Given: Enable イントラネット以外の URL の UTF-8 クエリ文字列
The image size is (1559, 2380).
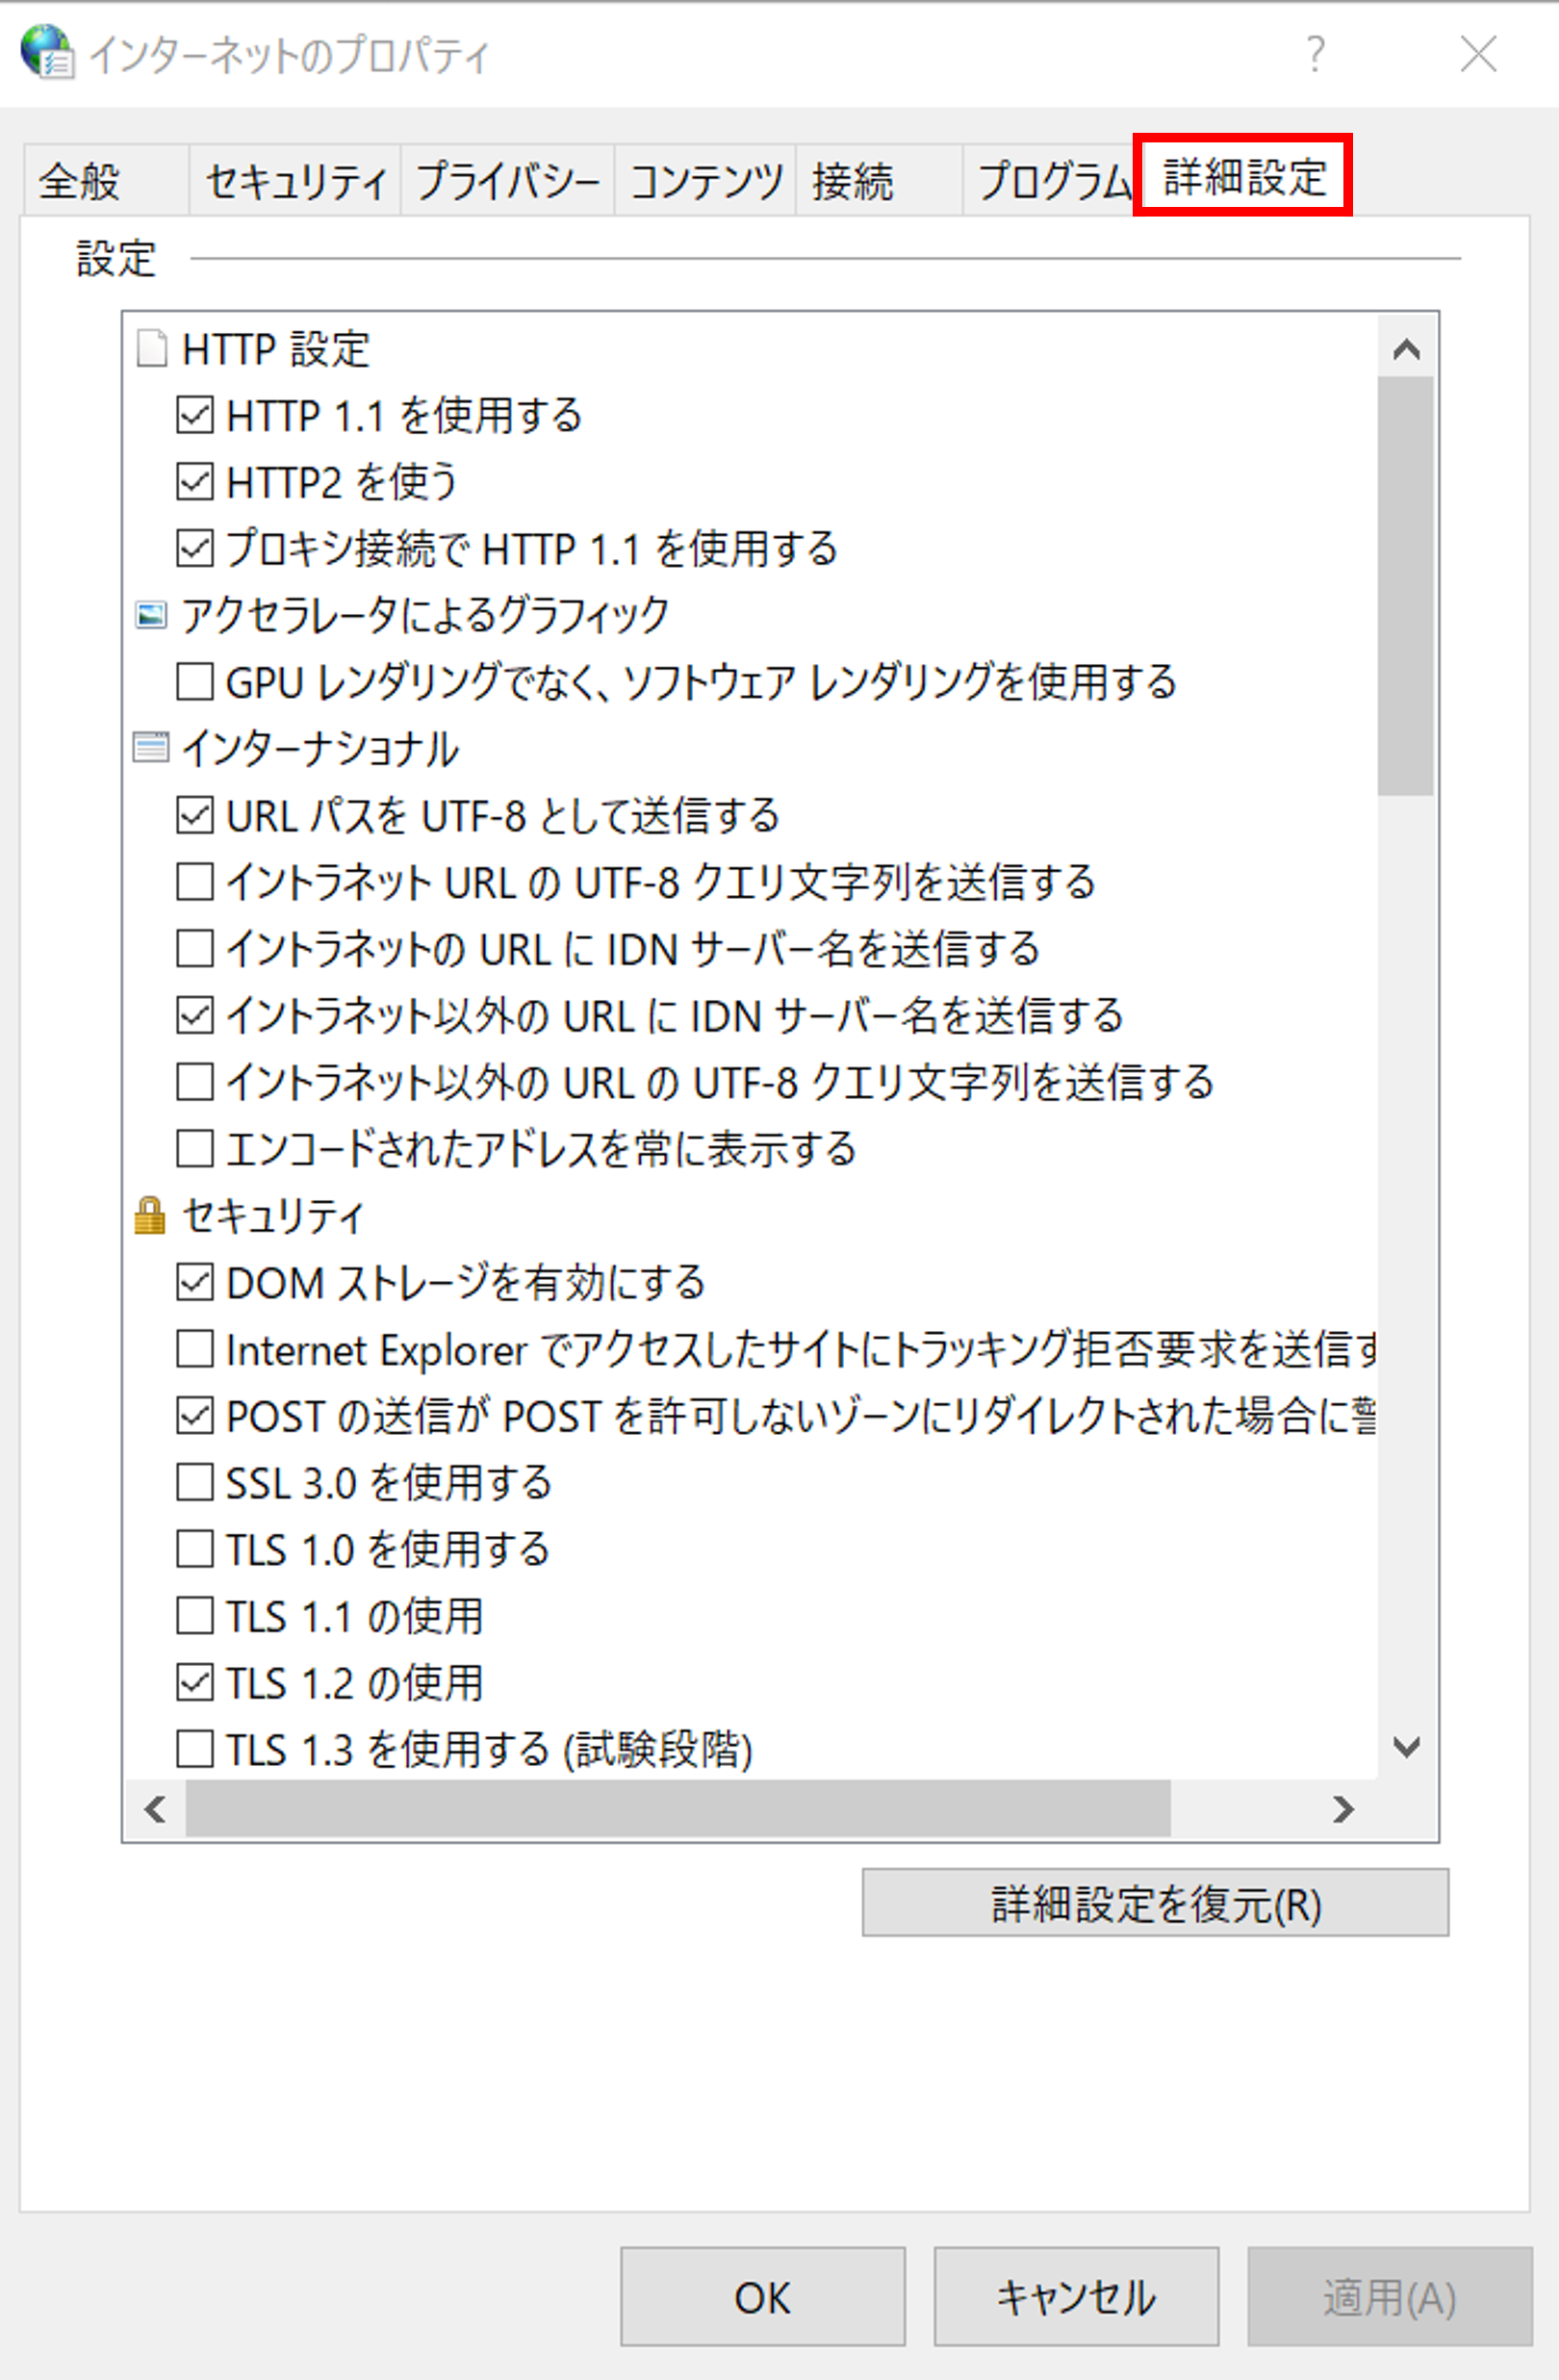Looking at the screenshot, I should 195,1082.
